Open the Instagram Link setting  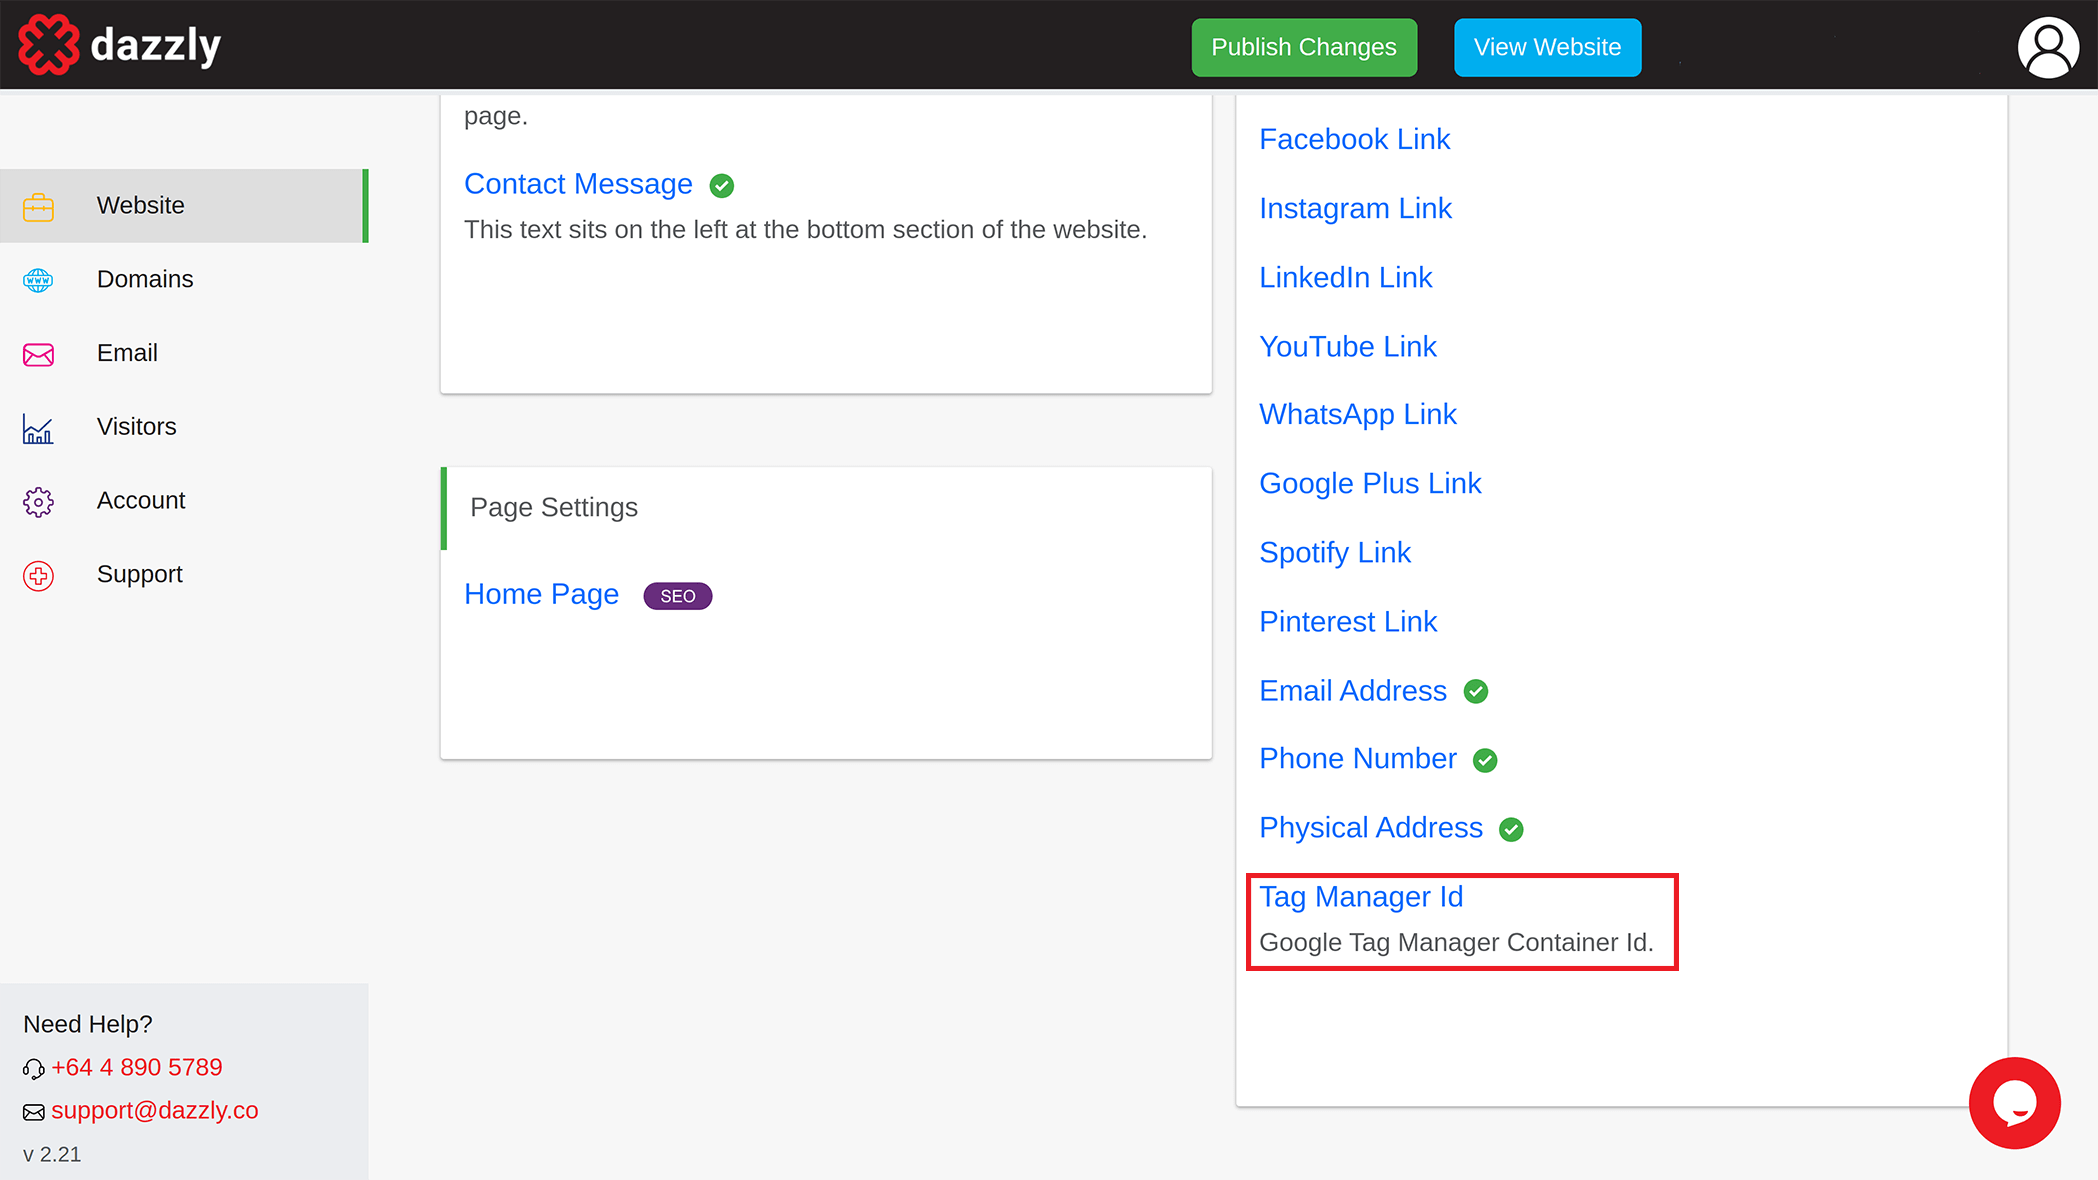(x=1355, y=208)
